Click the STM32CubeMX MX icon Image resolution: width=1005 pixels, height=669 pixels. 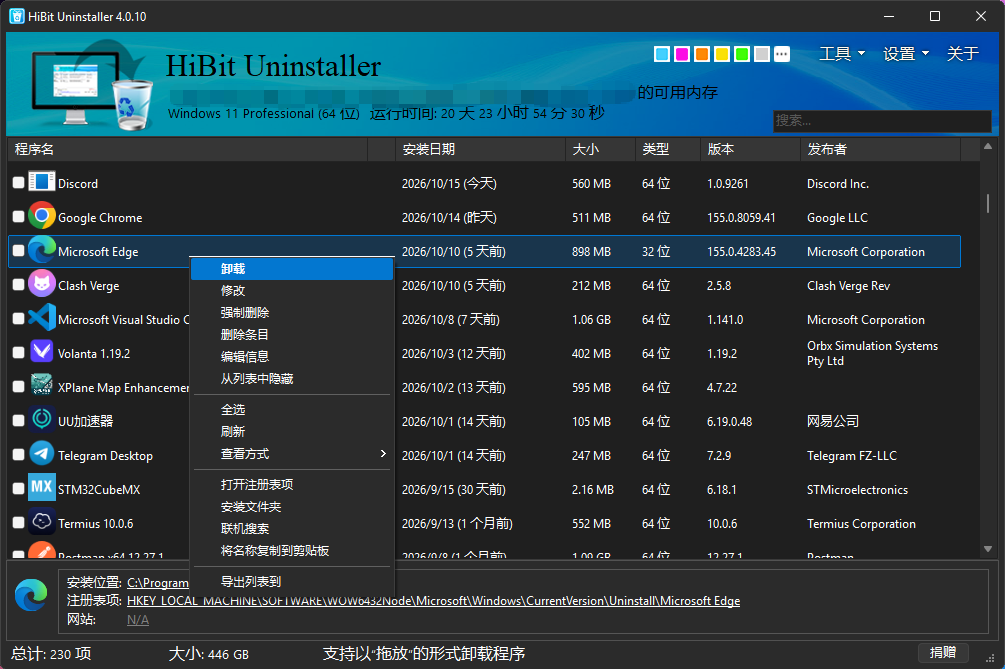click(x=42, y=488)
